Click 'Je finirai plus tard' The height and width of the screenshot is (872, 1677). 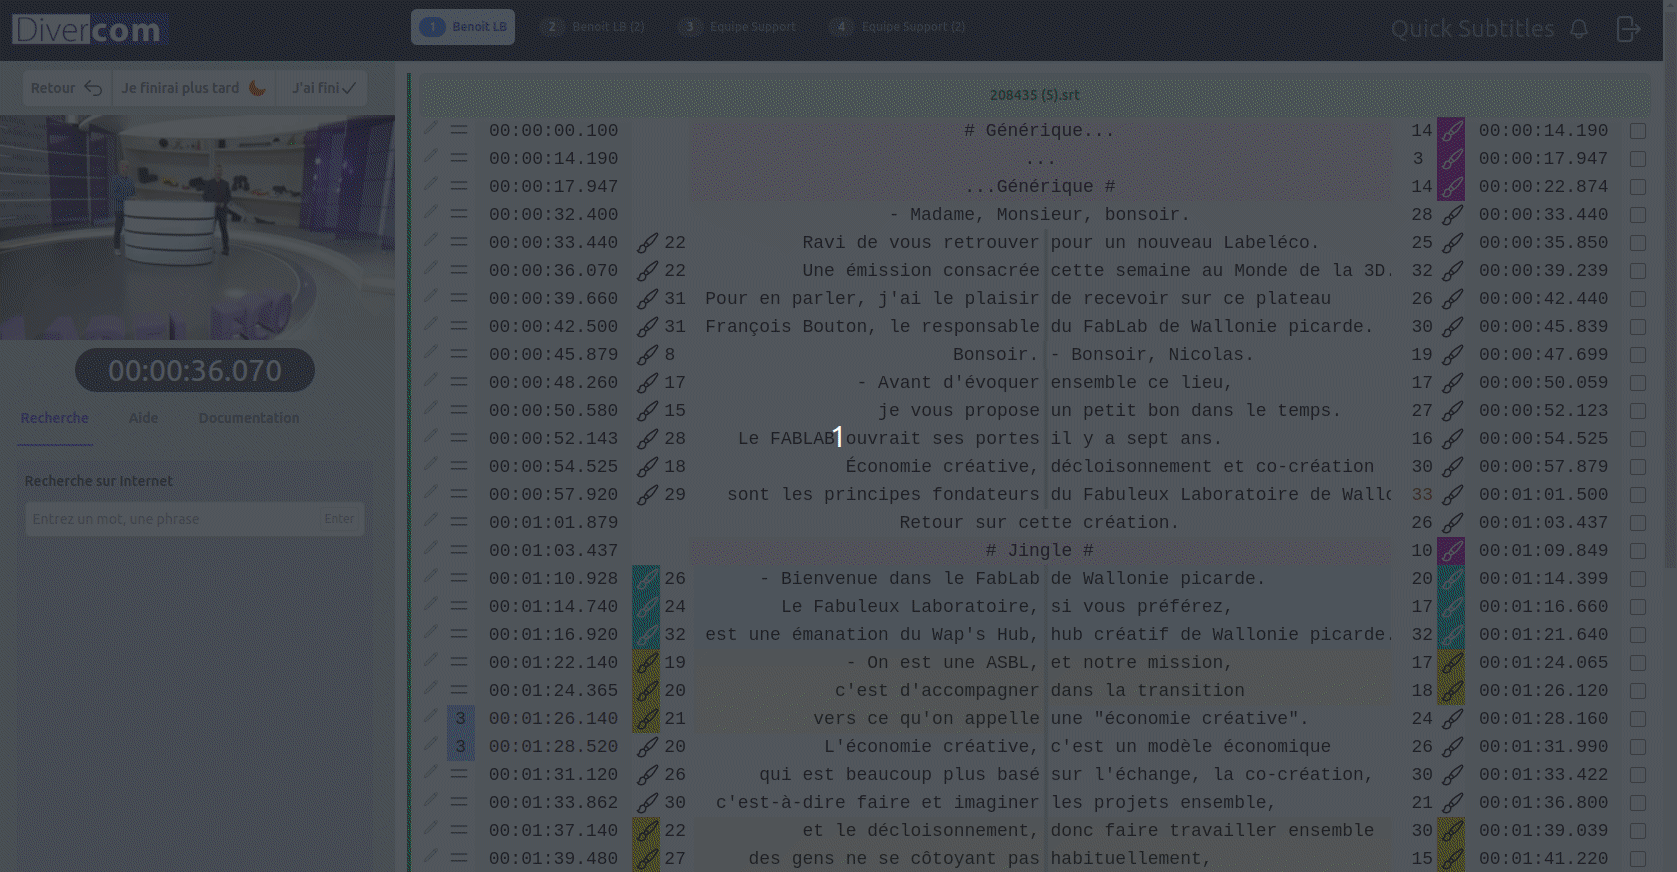(x=193, y=88)
